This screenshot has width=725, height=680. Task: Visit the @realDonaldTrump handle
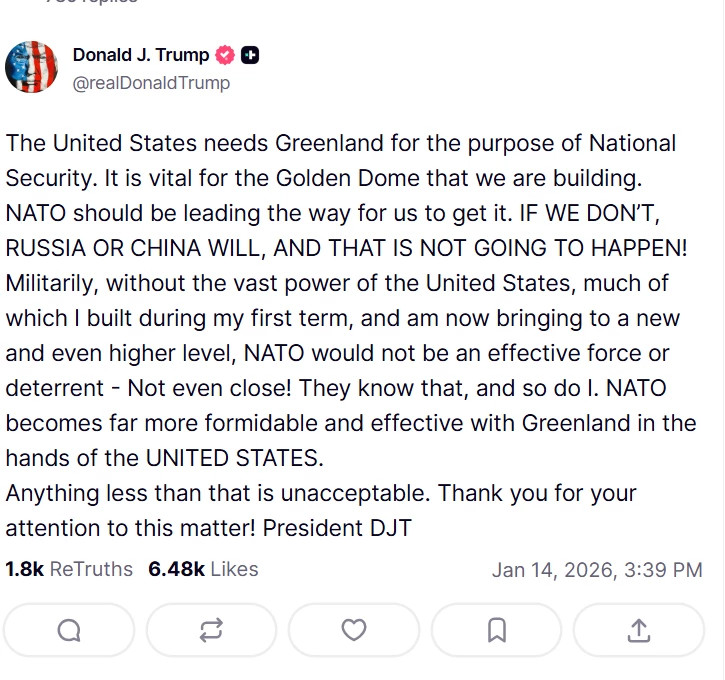tap(151, 83)
